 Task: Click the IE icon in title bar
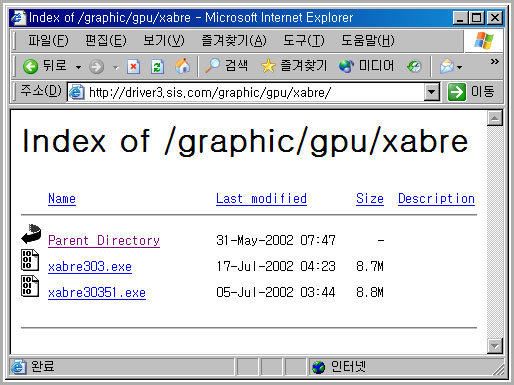18,18
